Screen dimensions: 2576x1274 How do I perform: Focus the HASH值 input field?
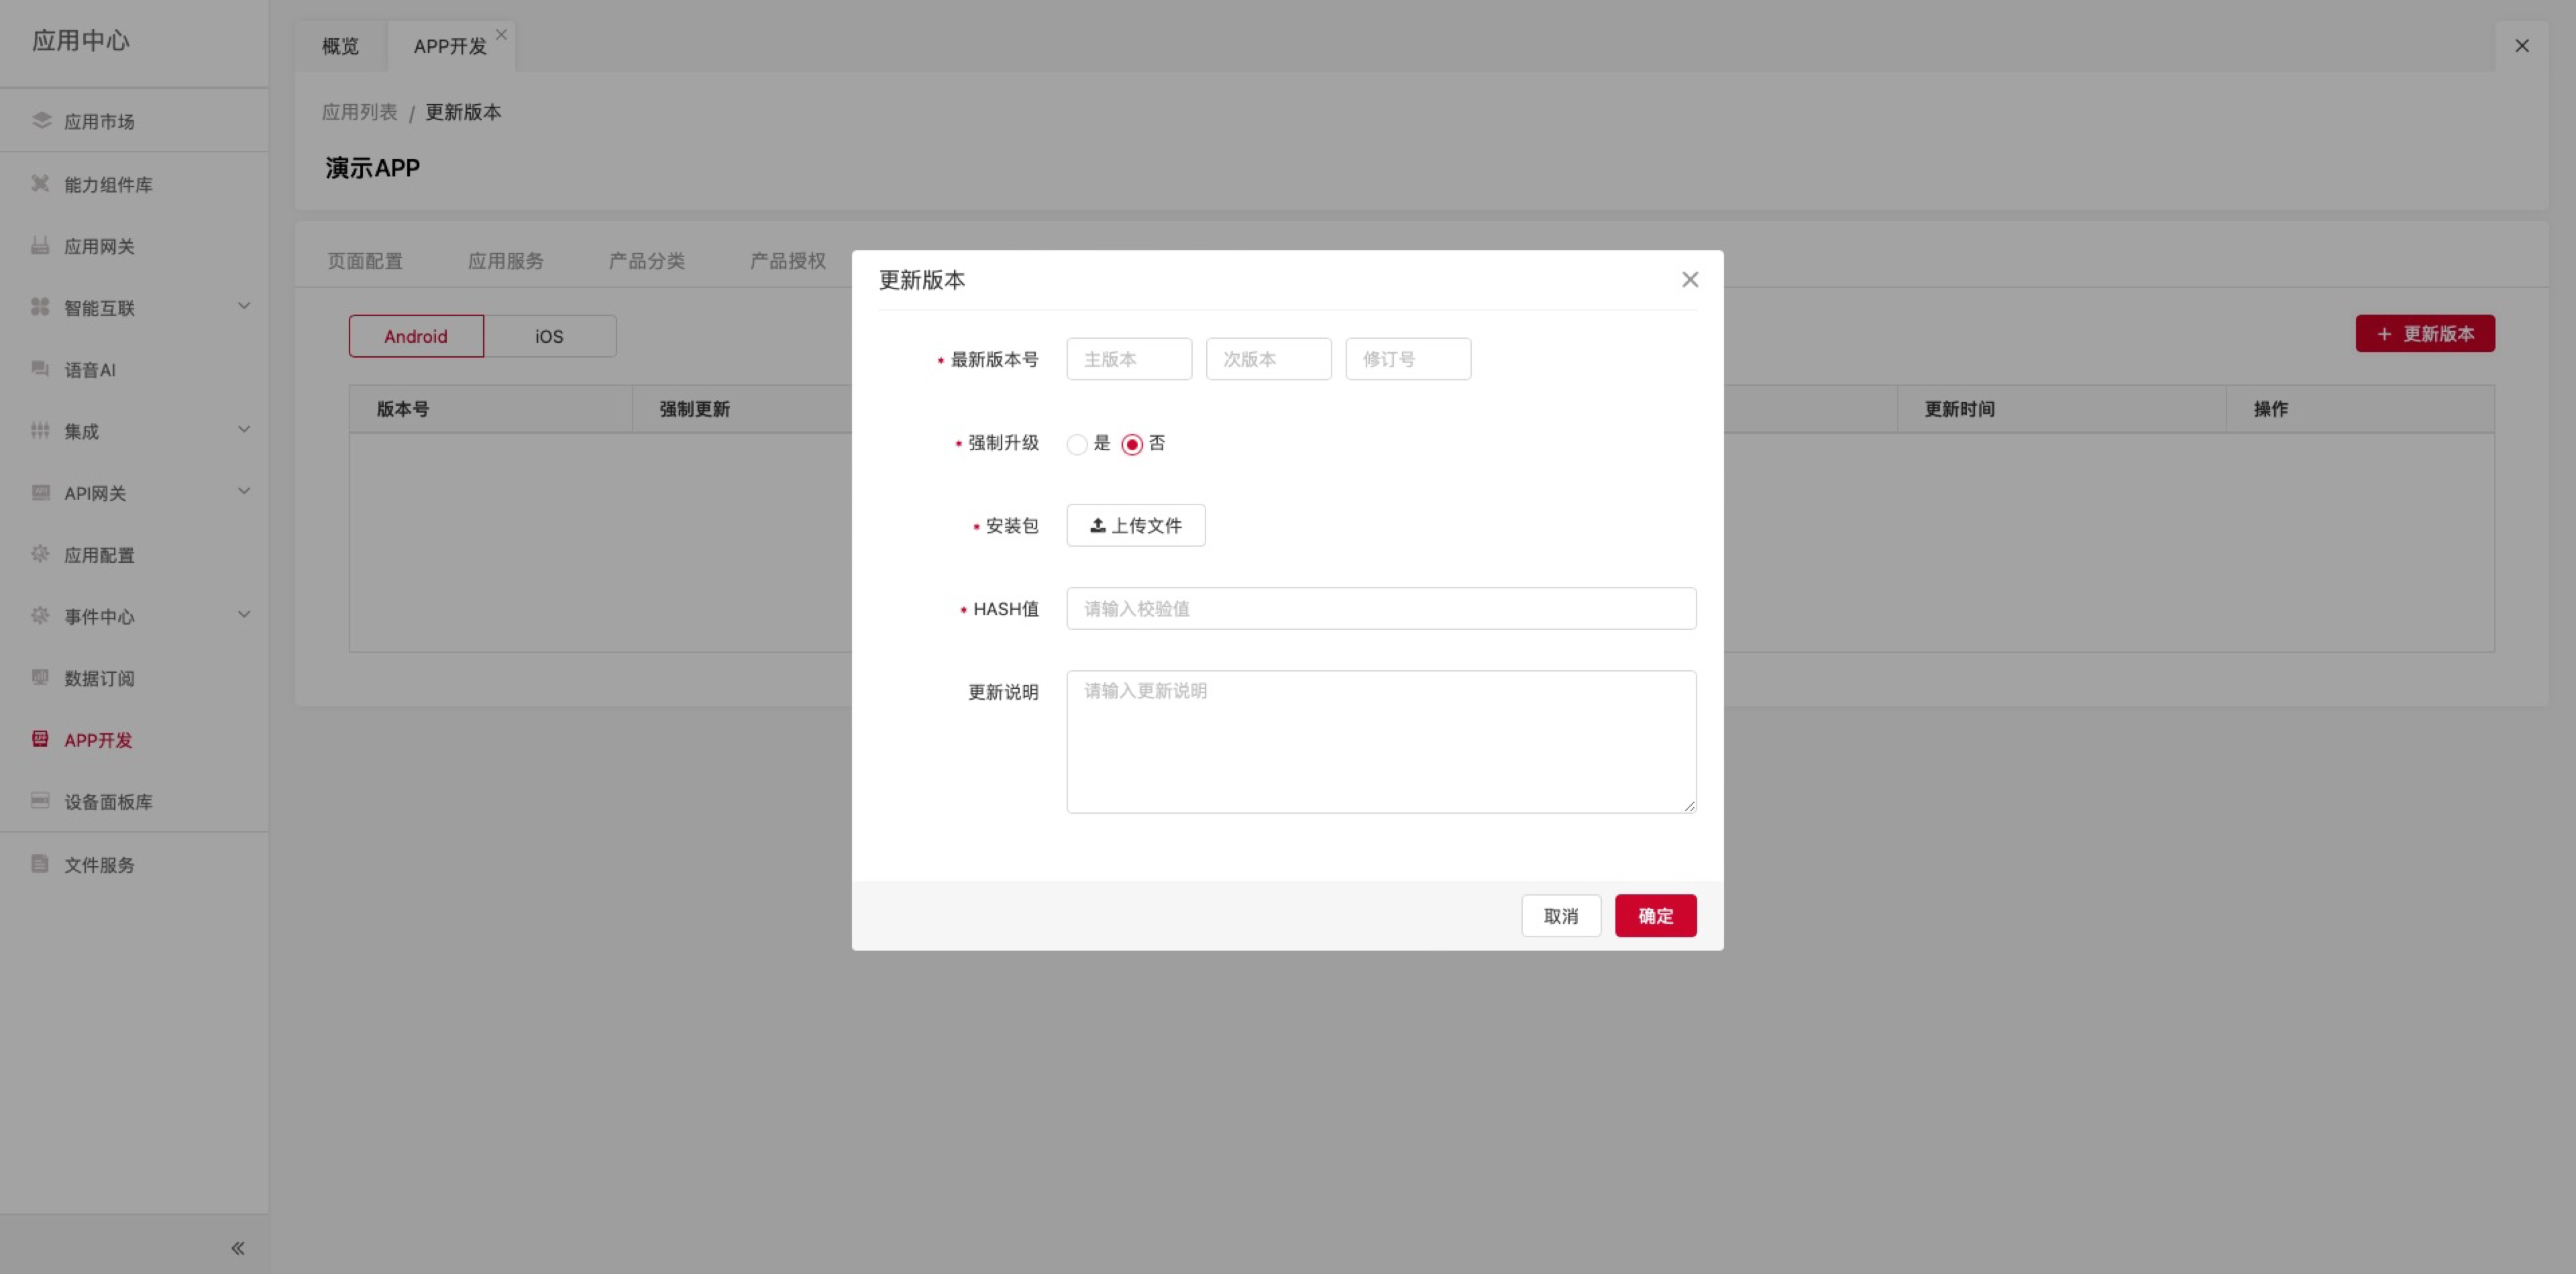(1380, 608)
